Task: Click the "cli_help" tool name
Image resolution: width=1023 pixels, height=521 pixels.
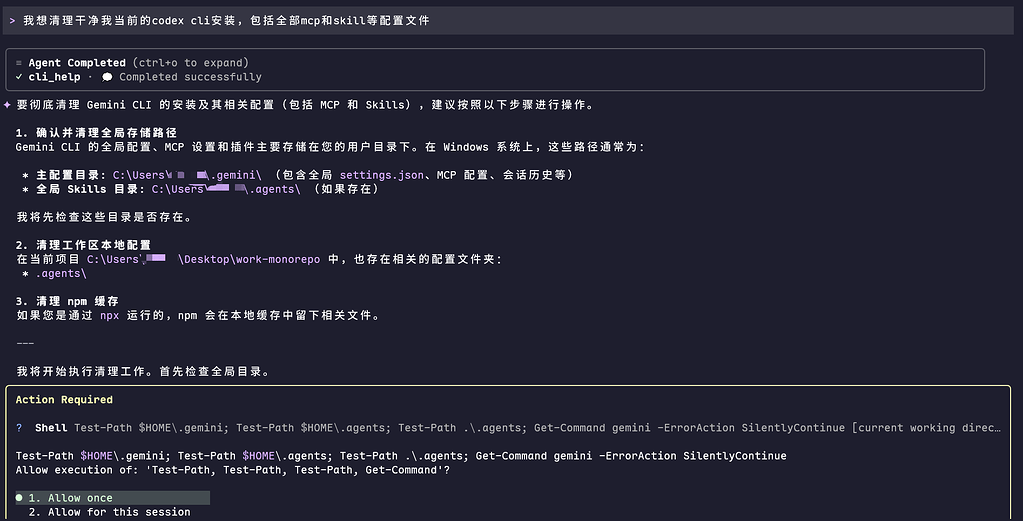Action: click(x=54, y=77)
